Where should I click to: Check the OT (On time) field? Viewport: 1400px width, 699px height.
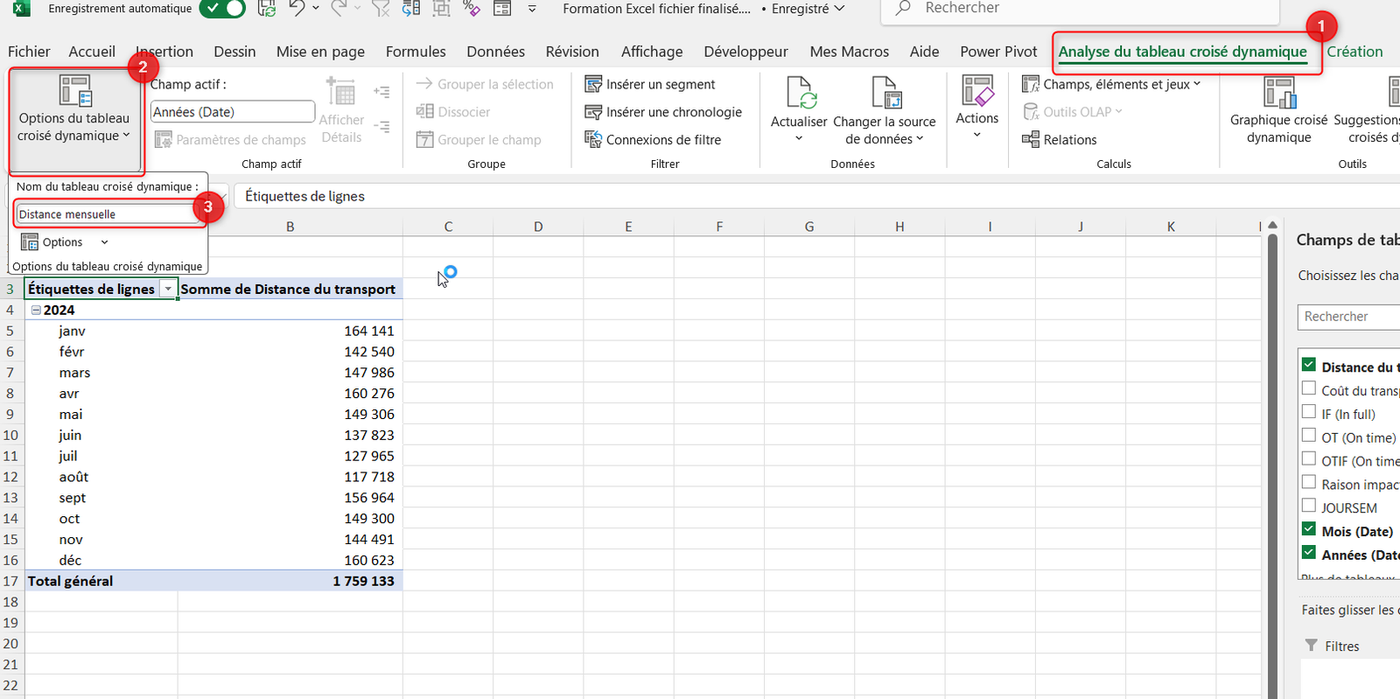1309,436
